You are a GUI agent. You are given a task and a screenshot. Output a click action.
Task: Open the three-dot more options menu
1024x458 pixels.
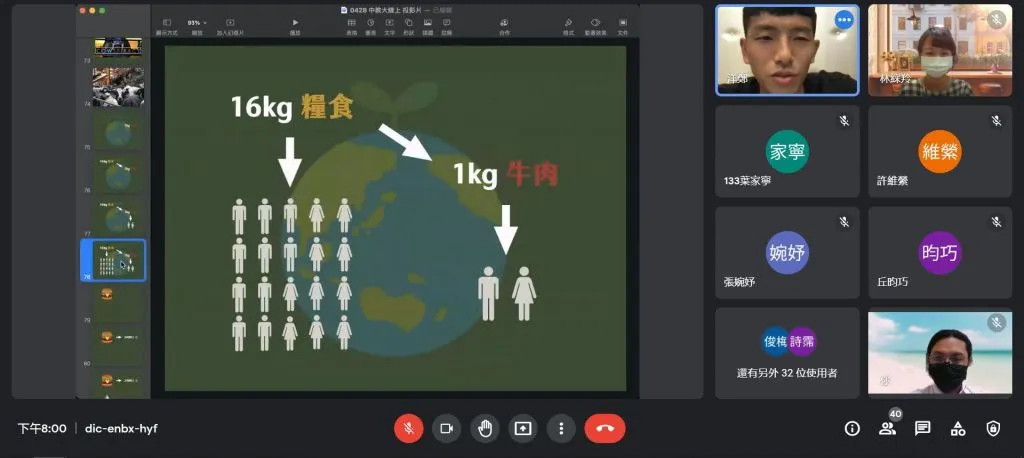pos(561,428)
